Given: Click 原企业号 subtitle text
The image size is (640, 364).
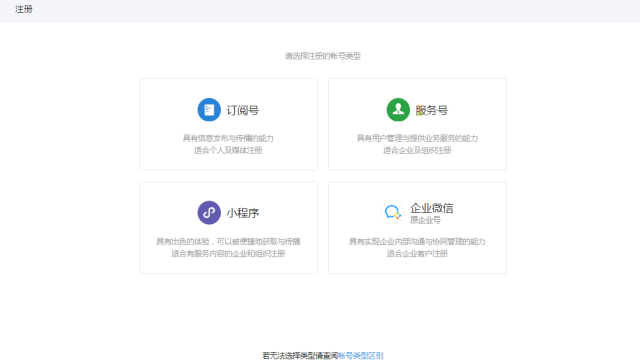Looking at the screenshot, I should coord(425,220).
